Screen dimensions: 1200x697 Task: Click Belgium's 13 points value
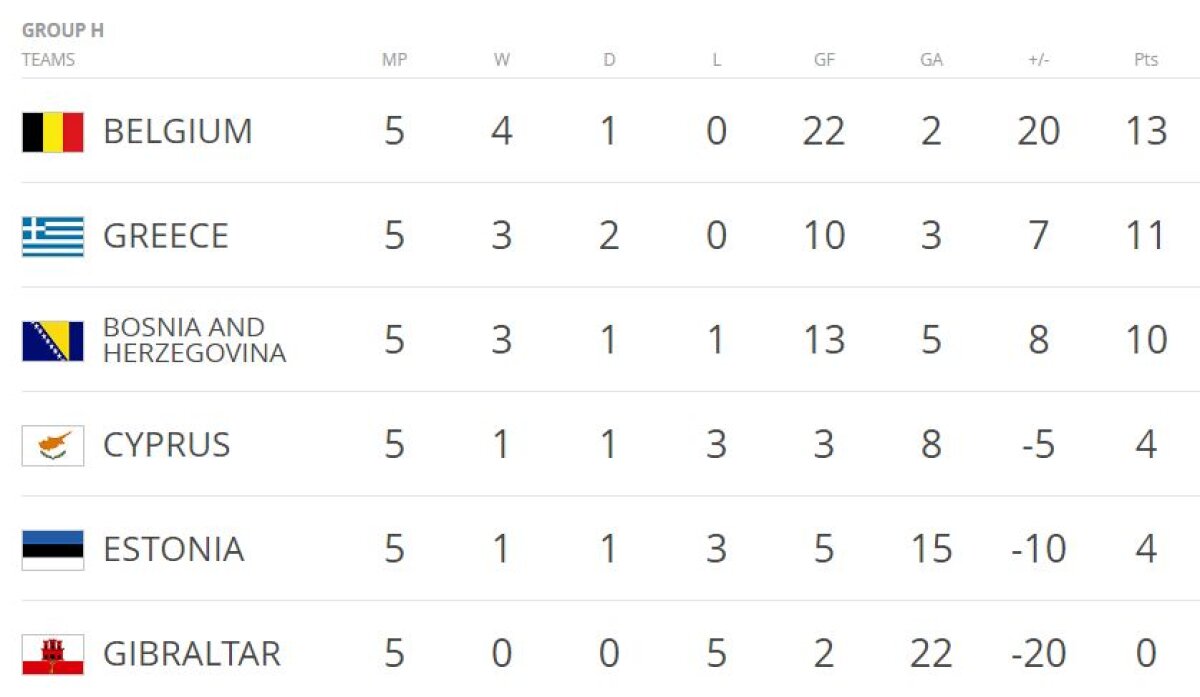point(1146,132)
